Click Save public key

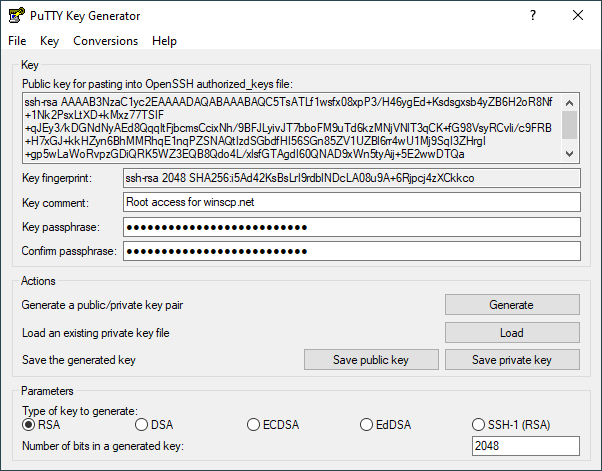pos(371,360)
